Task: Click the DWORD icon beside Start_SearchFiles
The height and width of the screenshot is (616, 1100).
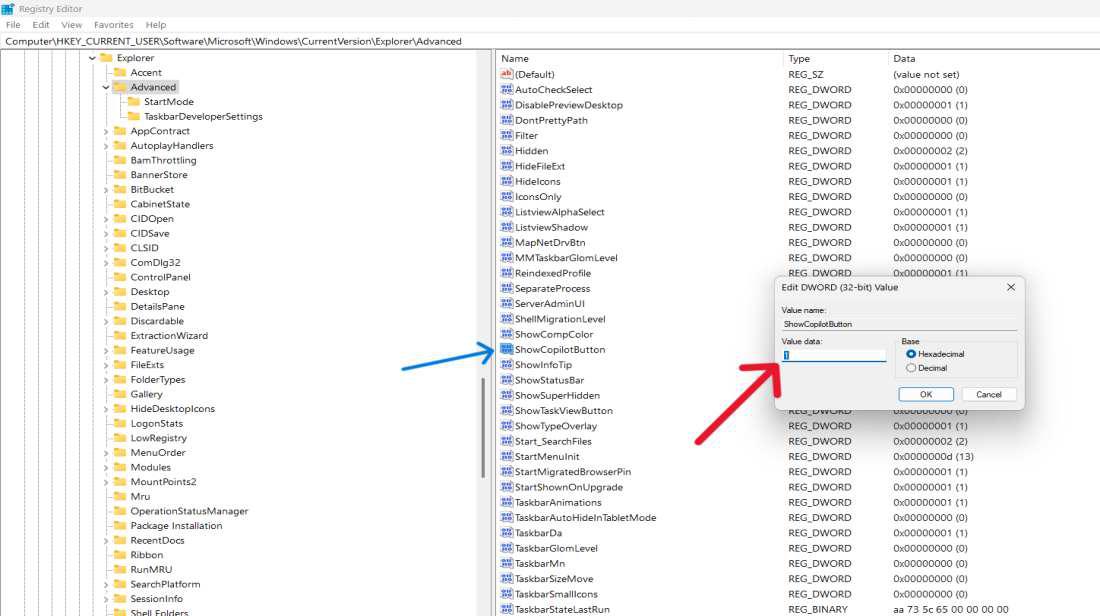Action: pyautogui.click(x=507, y=441)
